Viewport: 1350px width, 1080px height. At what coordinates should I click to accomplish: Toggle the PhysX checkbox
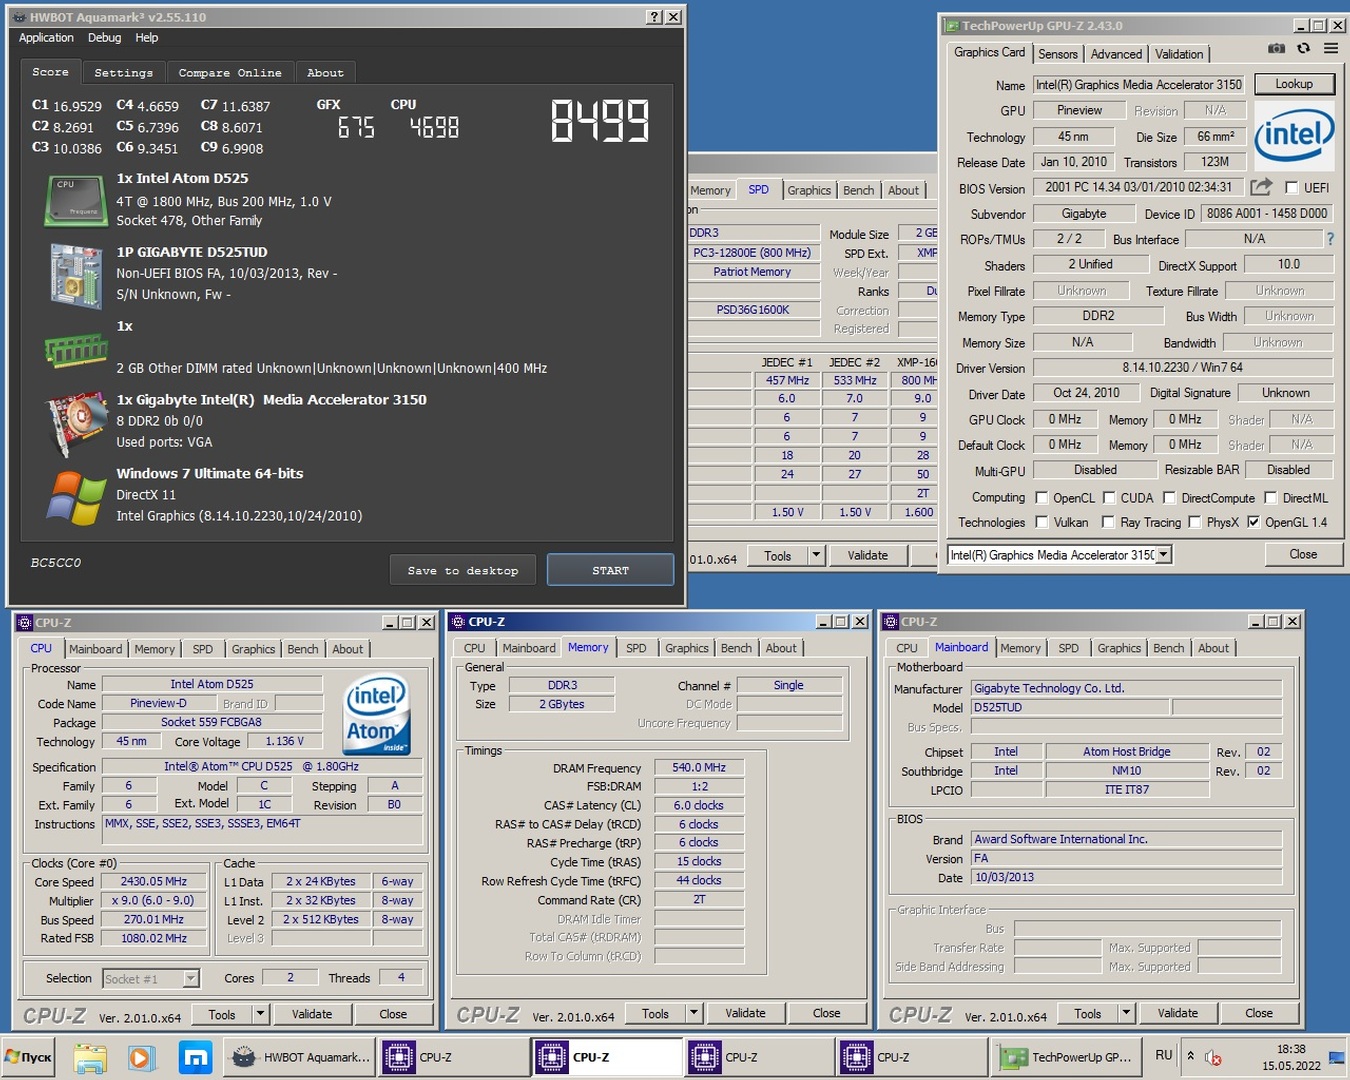(1194, 522)
